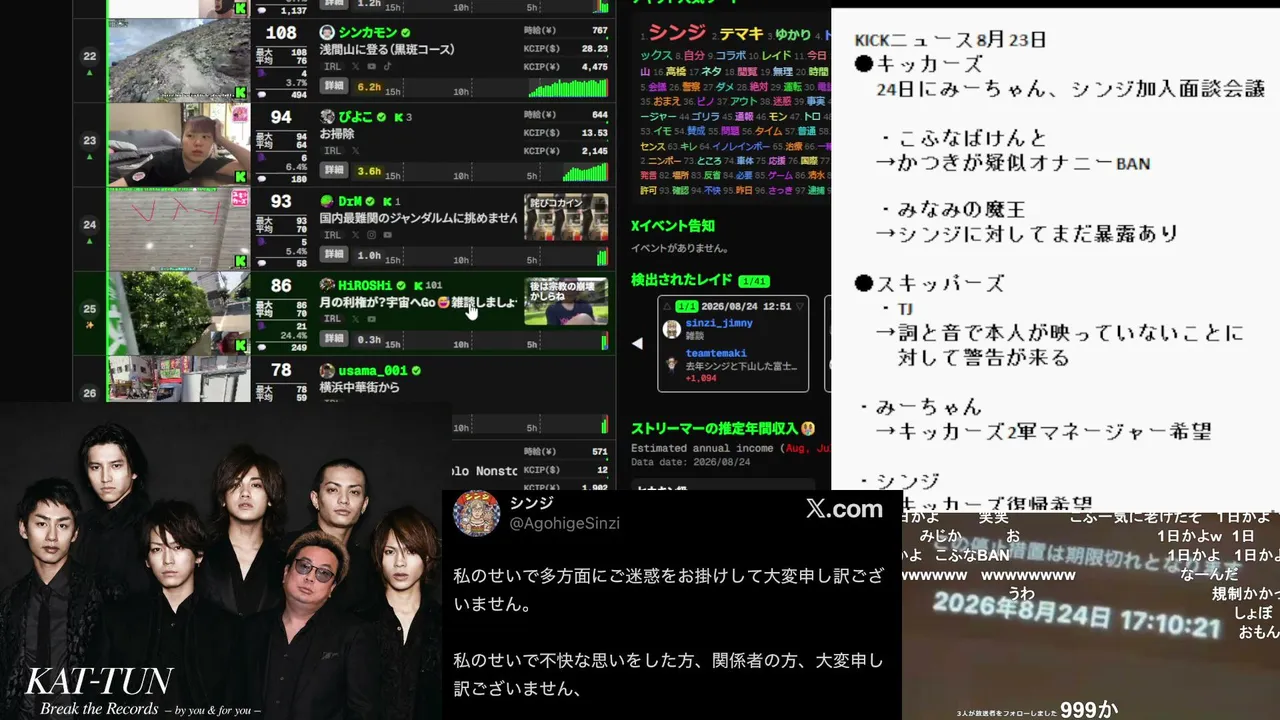
Task: Click the IRL tag in HiROSHi row
Action: 333,318
